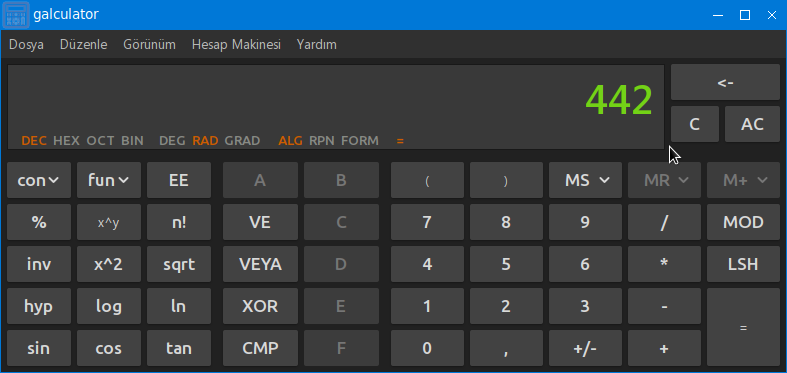This screenshot has height=373, width=787.
Task: Open the Hesap Makinesi menu
Action: (x=236, y=45)
